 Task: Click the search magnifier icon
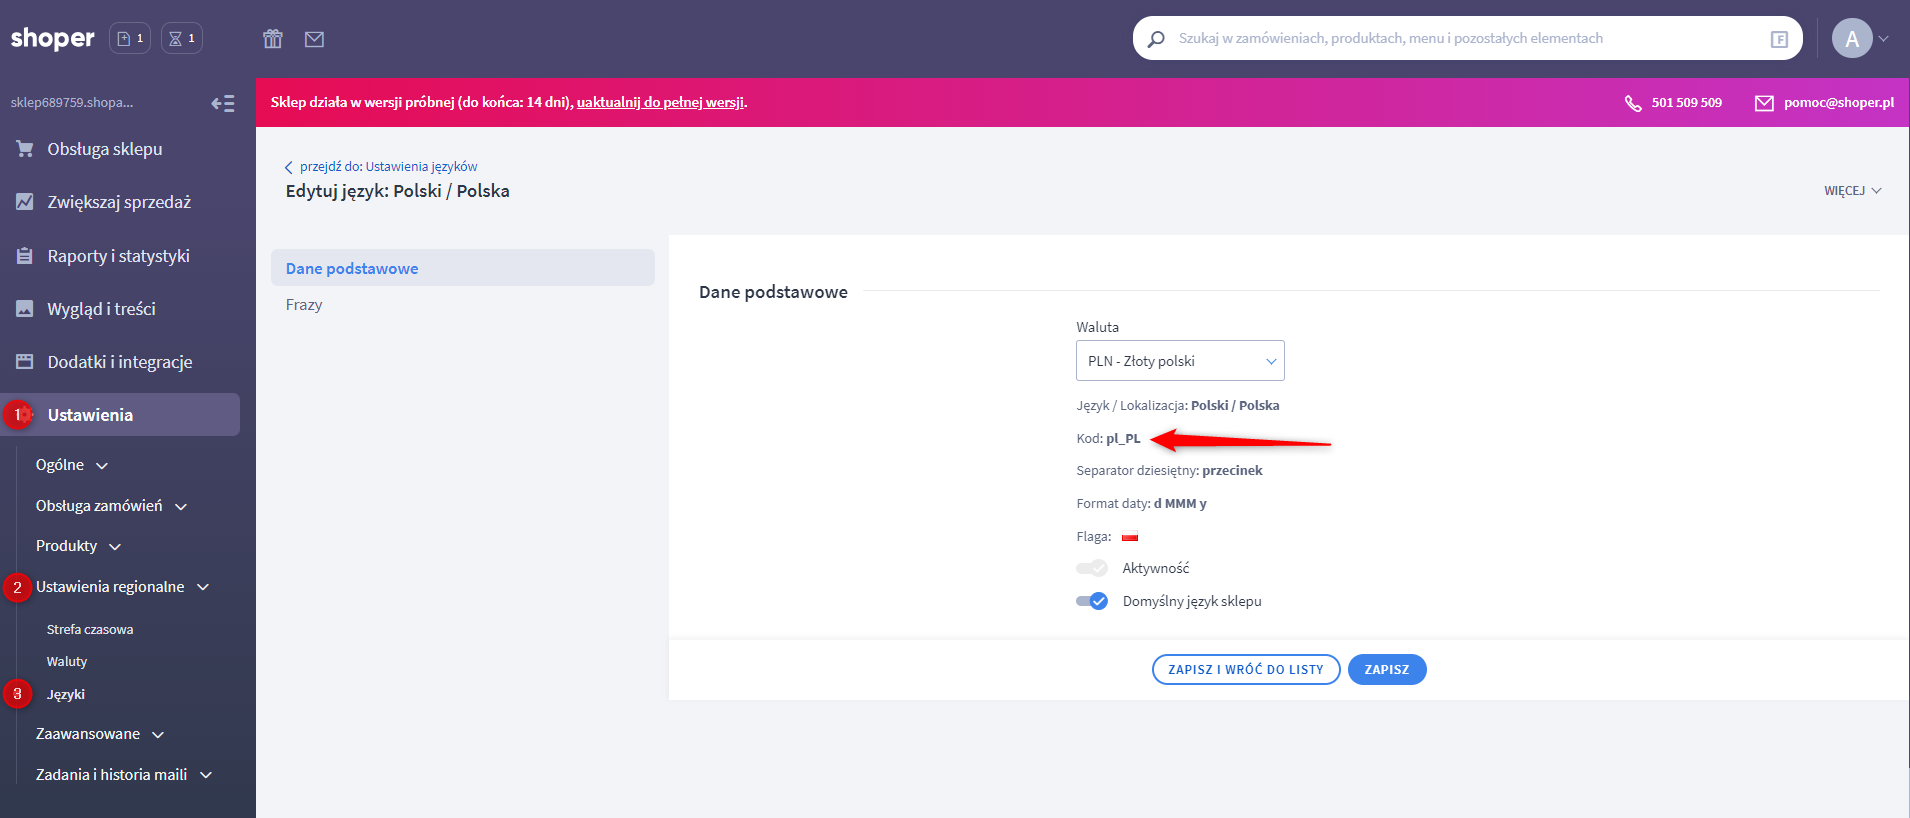[1156, 39]
